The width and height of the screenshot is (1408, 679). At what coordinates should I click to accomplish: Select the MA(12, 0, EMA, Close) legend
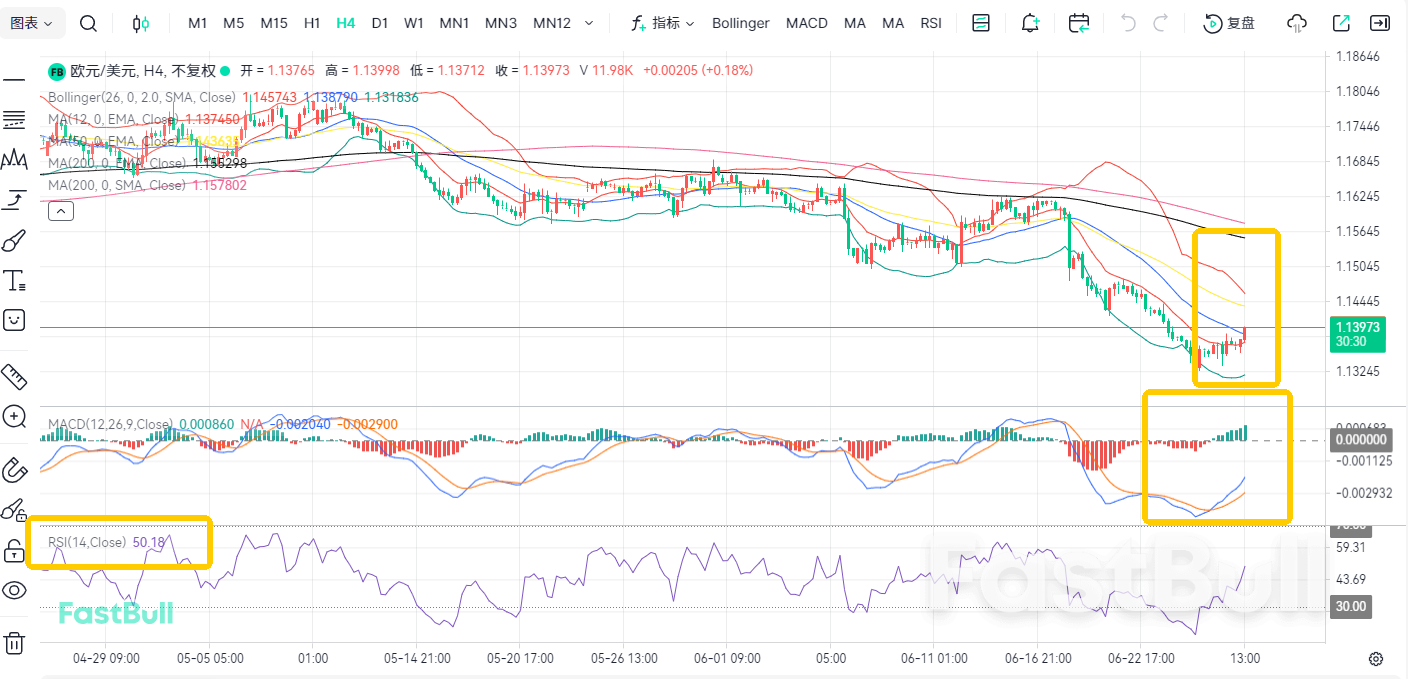click(x=113, y=119)
